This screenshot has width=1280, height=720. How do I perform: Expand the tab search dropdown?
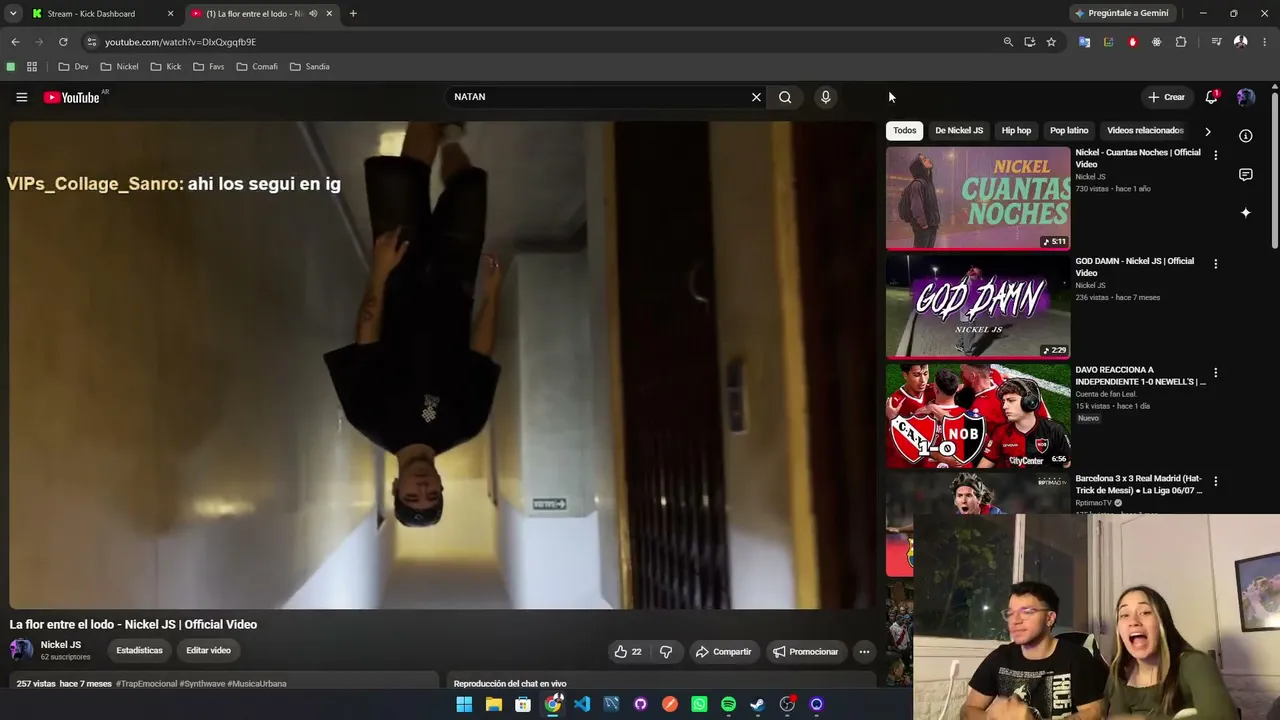(x=13, y=14)
